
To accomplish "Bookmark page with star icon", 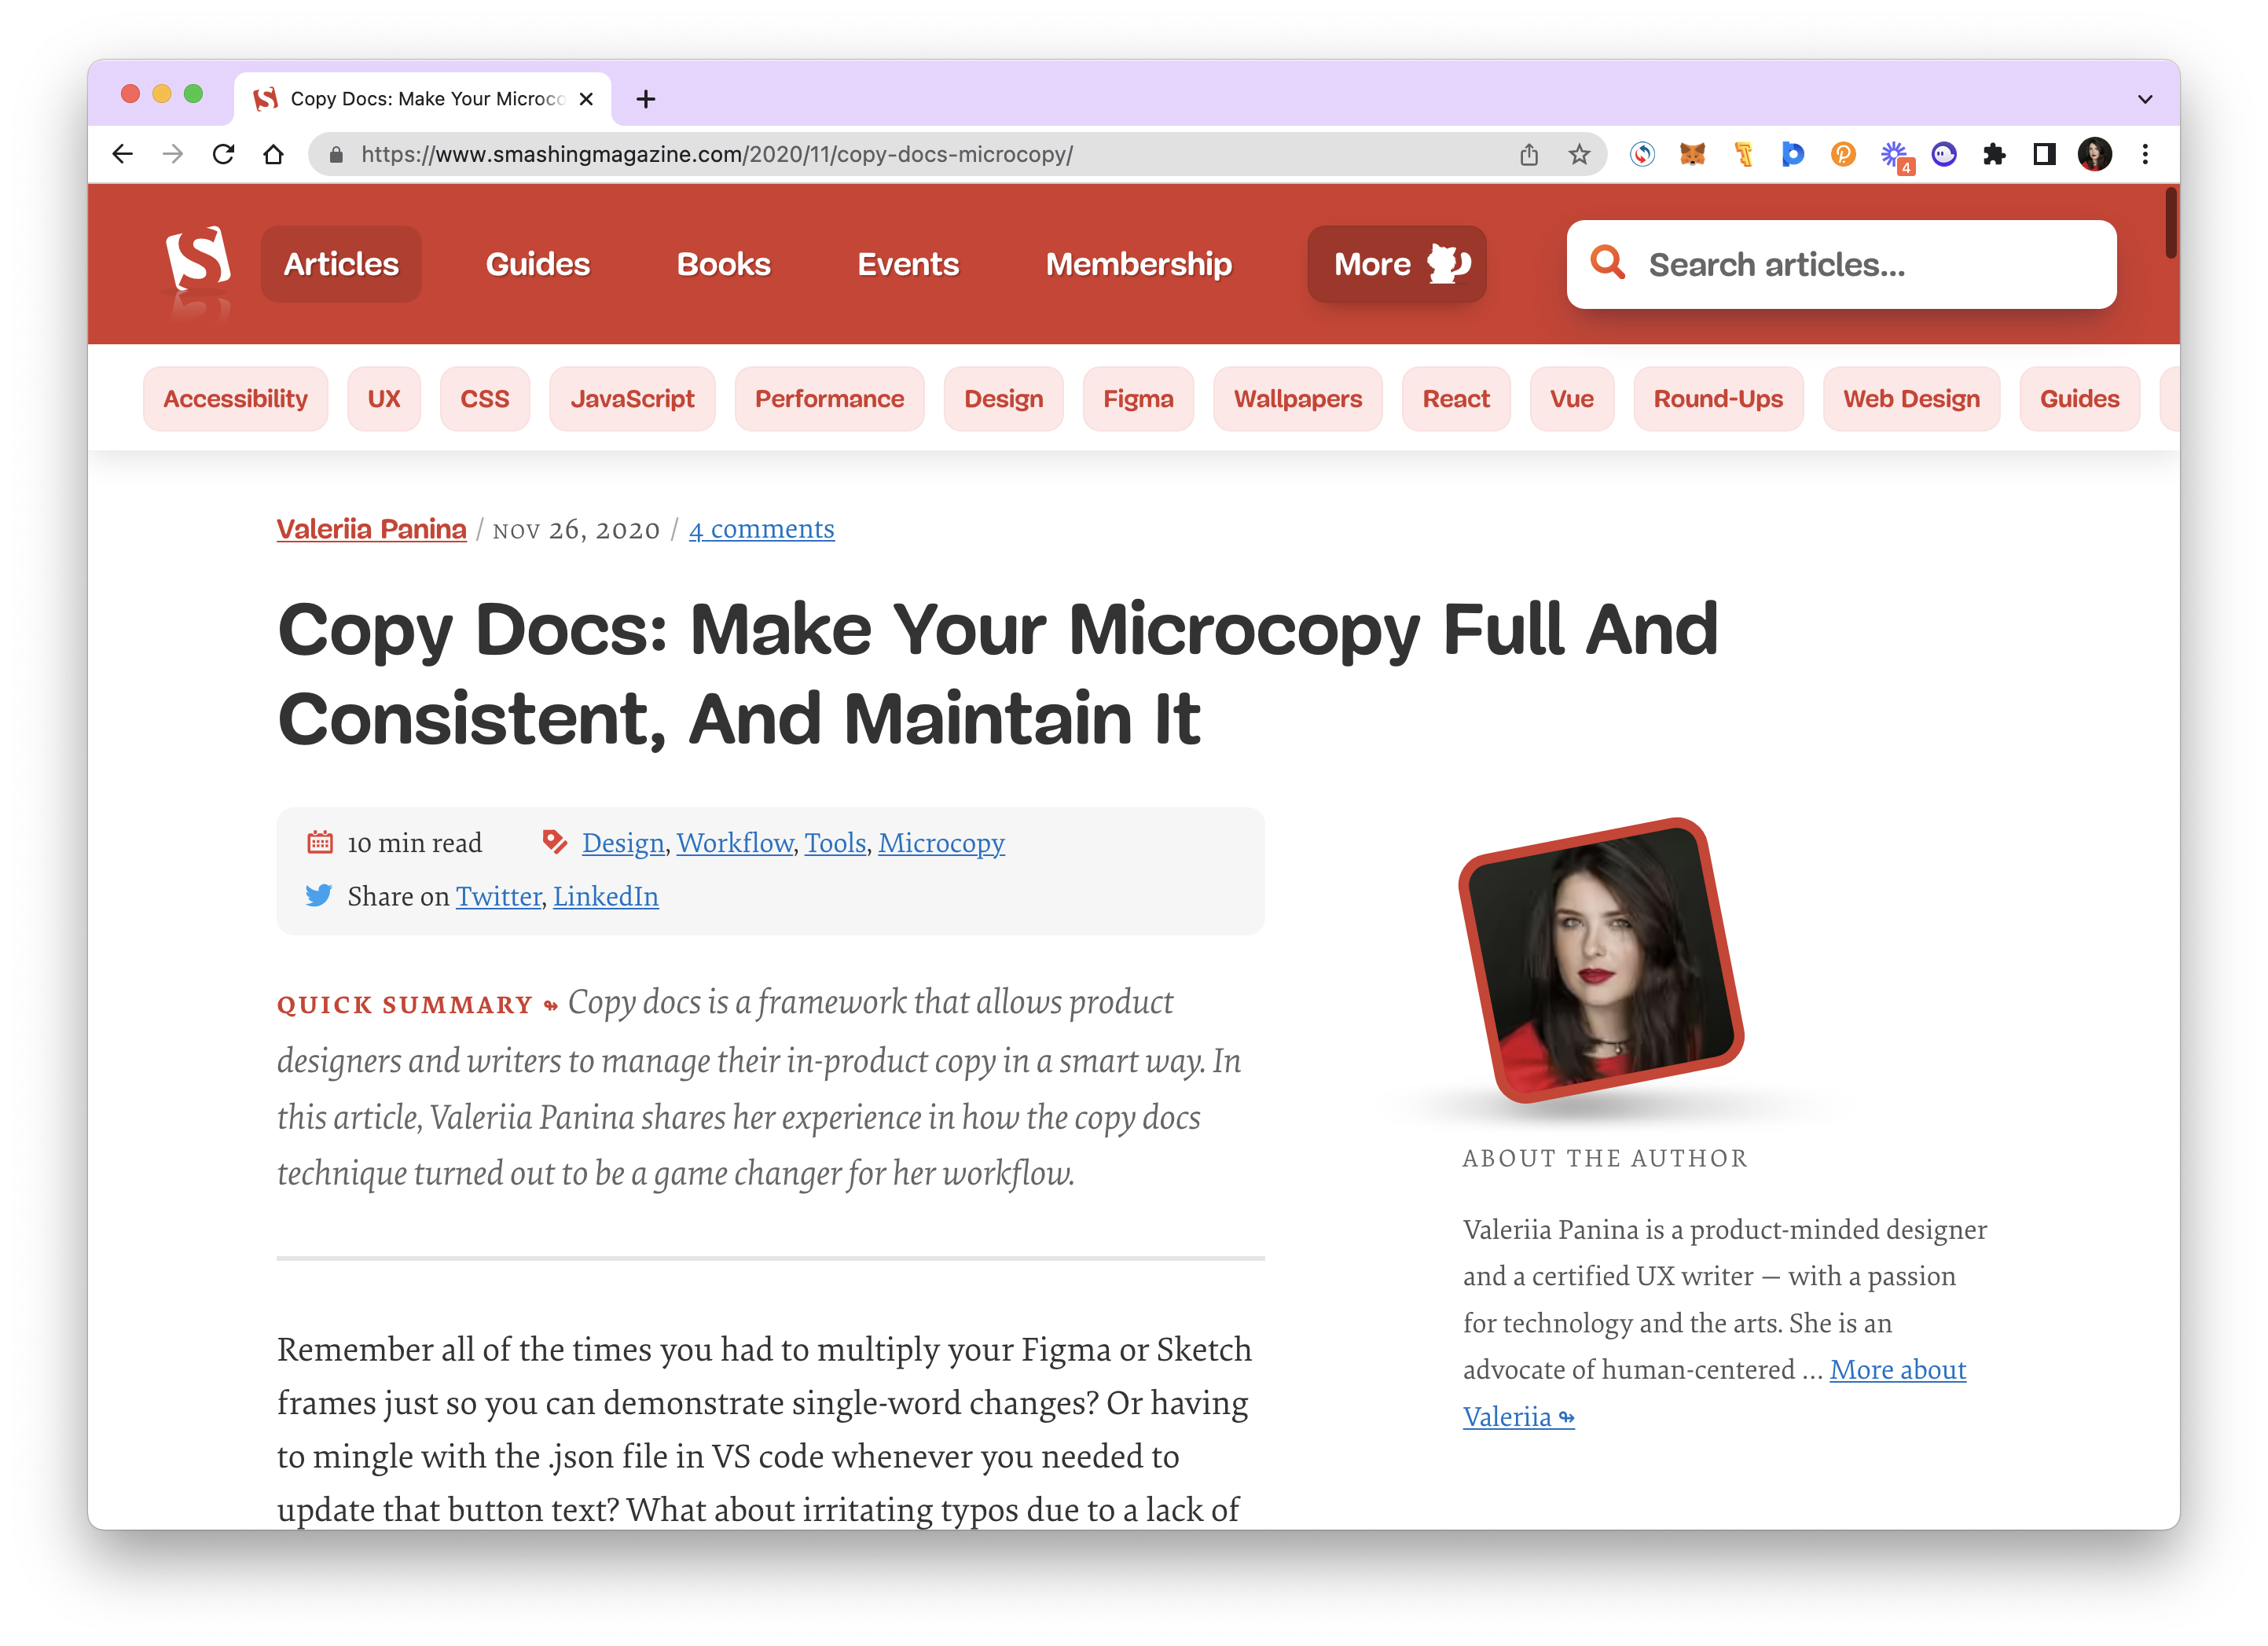I will point(1579,154).
